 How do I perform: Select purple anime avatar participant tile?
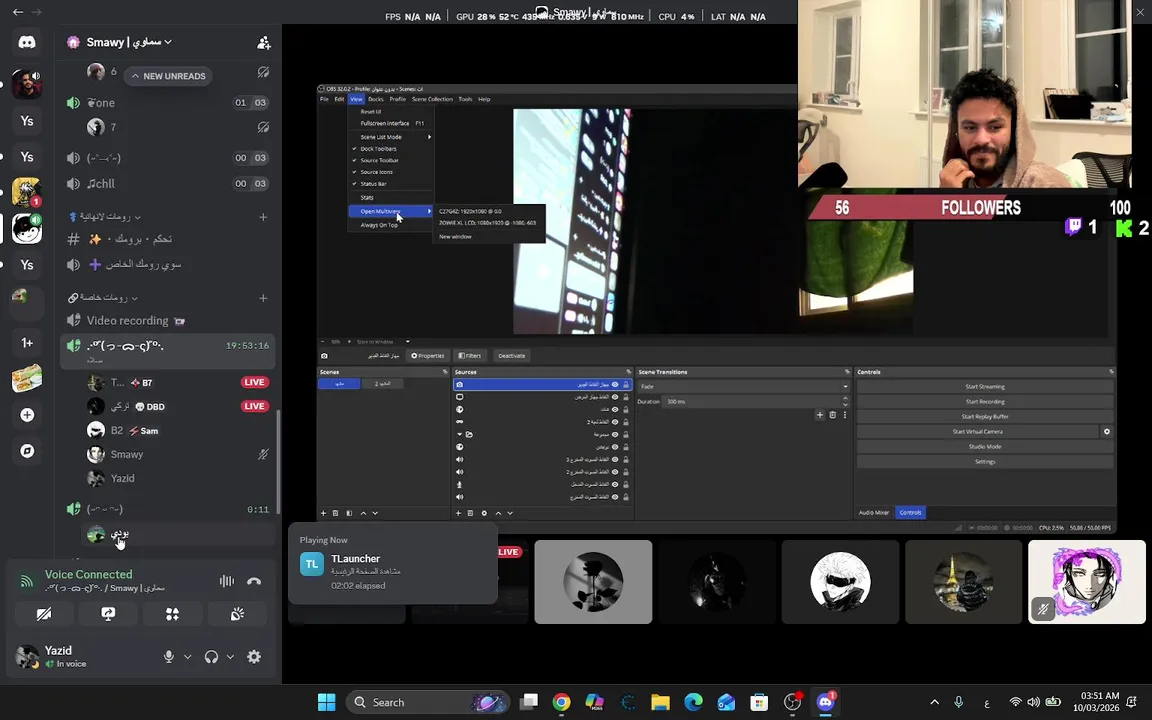click(x=1087, y=582)
